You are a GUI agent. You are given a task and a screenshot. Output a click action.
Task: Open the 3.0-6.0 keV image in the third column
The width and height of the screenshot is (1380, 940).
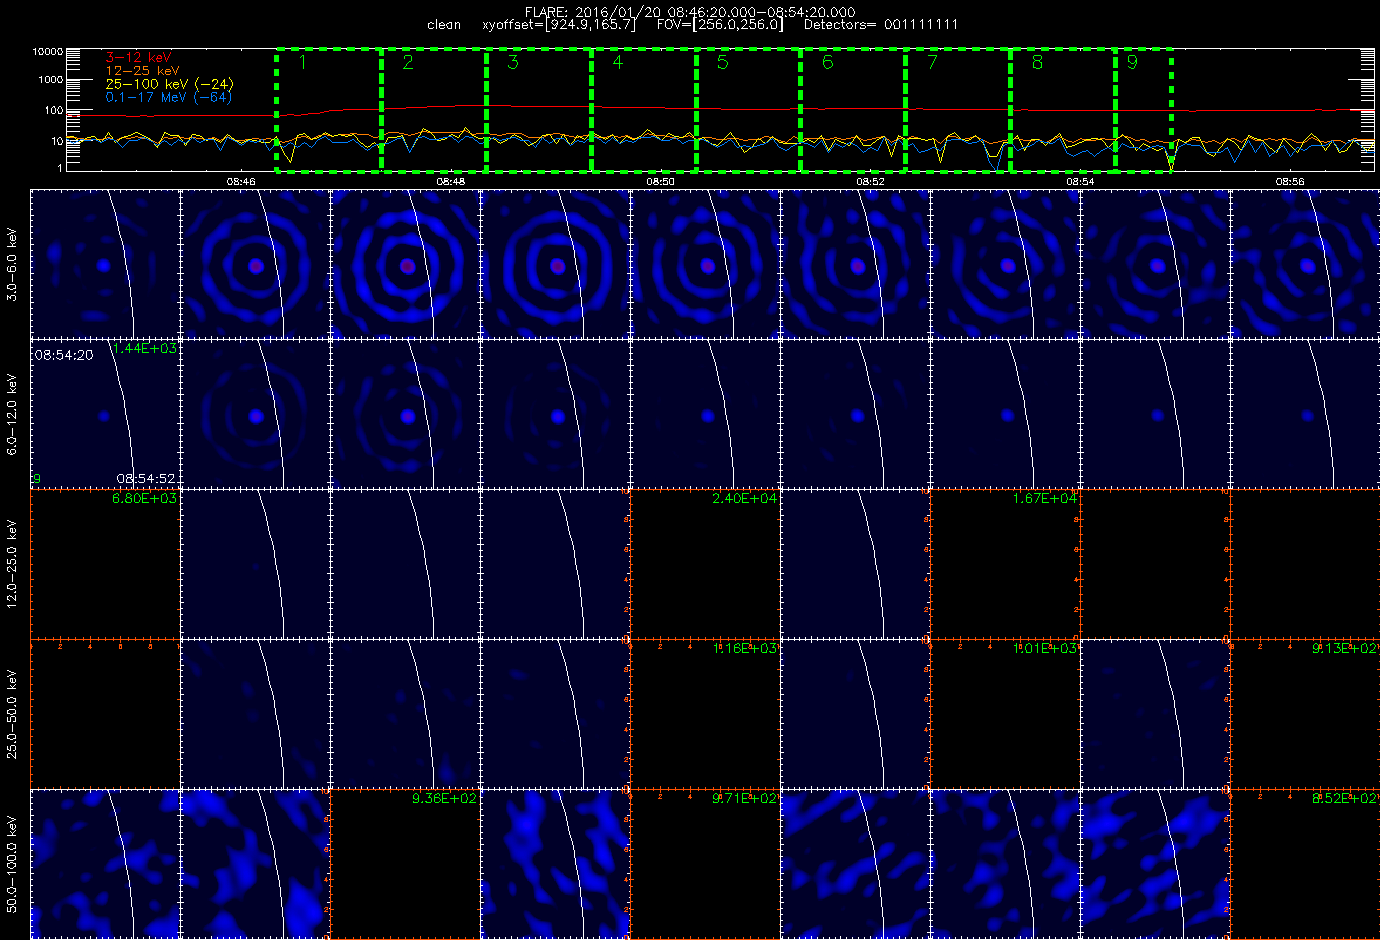click(x=405, y=264)
